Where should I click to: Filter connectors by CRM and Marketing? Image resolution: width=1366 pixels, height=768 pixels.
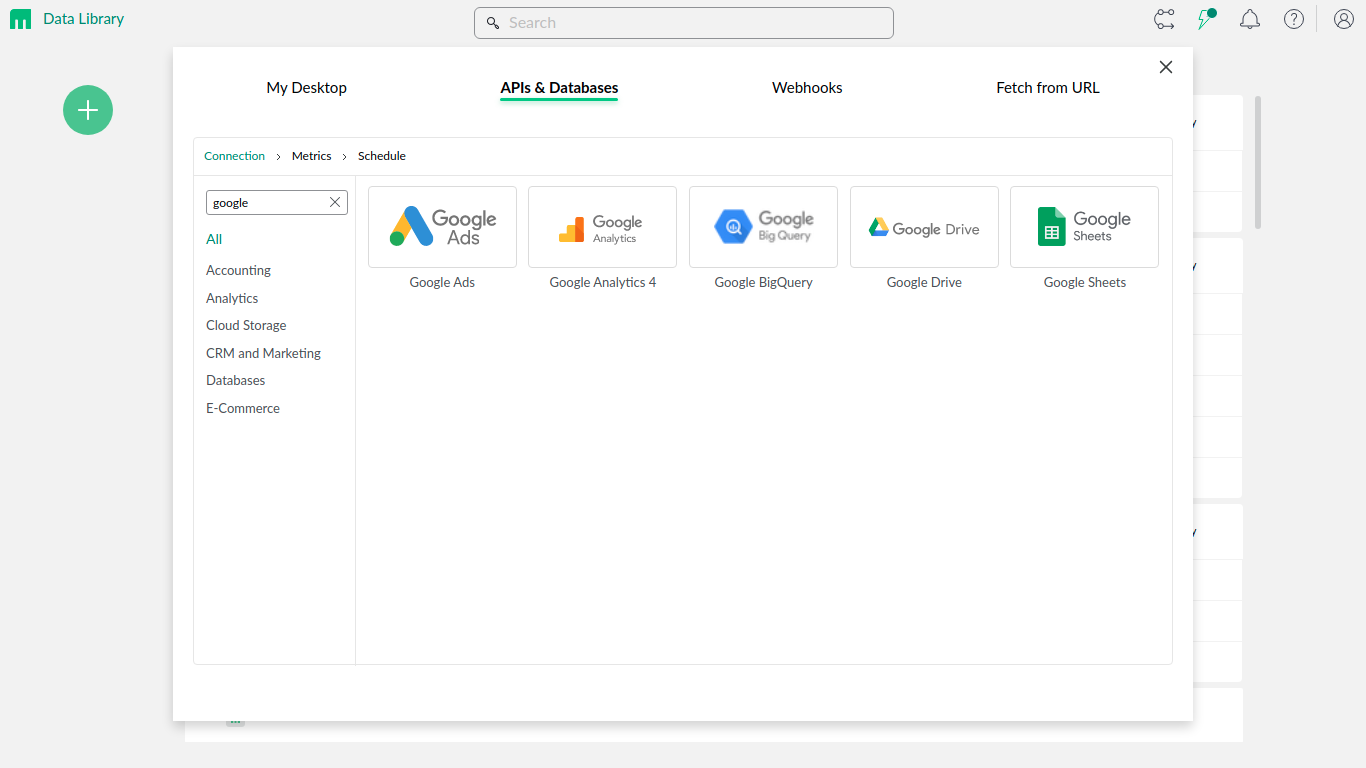[x=263, y=353]
